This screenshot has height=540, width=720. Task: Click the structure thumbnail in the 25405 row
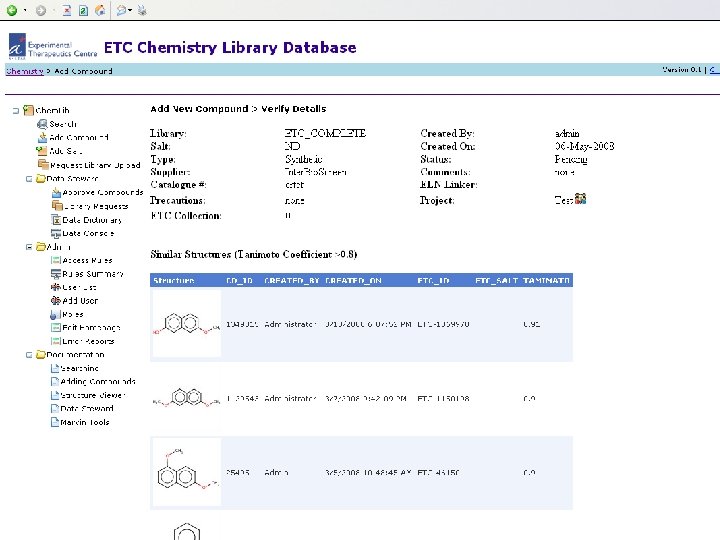coord(186,472)
